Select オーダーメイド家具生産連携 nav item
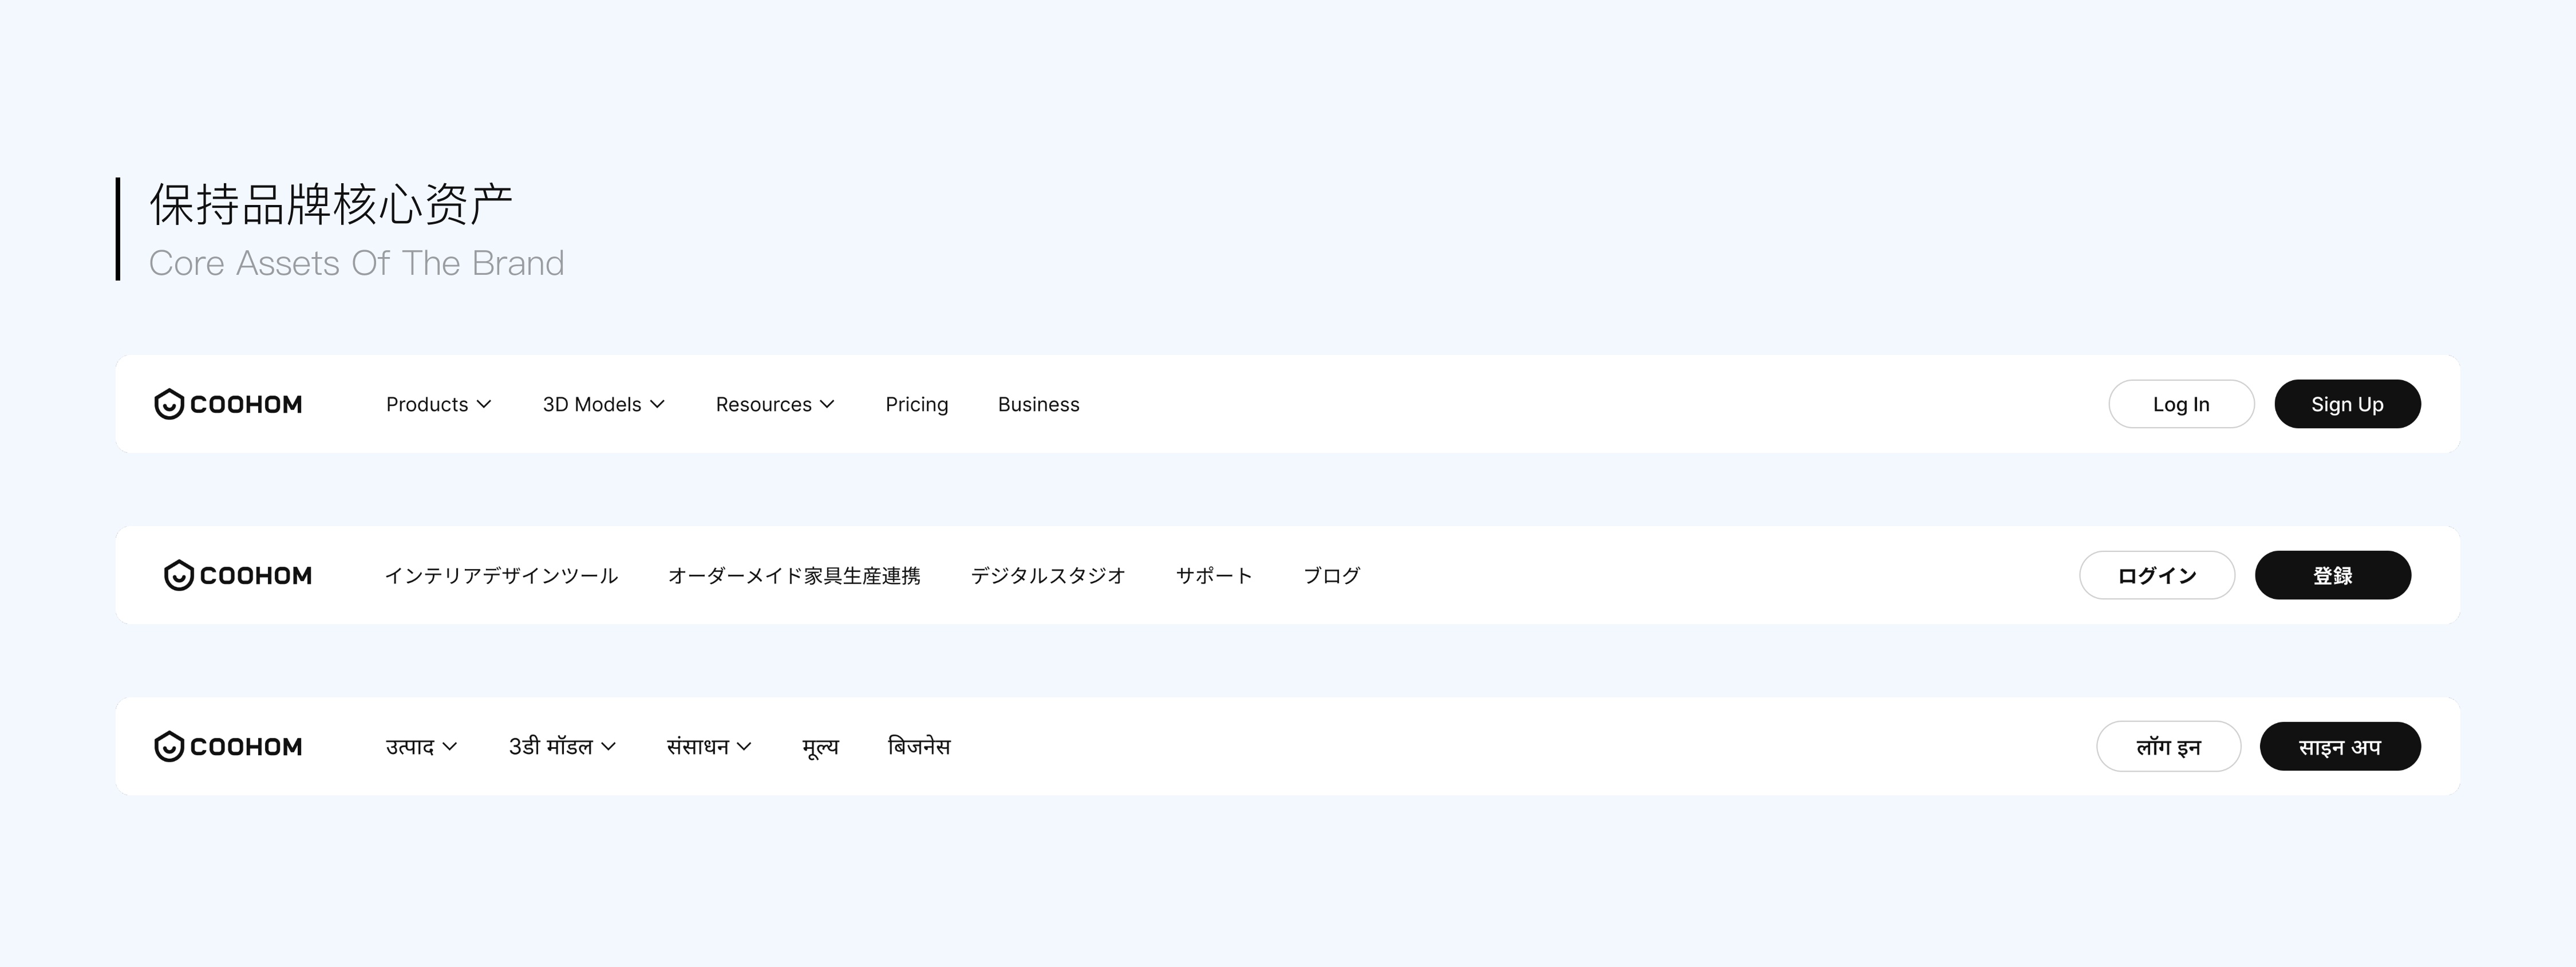The image size is (2576, 967). [x=794, y=575]
